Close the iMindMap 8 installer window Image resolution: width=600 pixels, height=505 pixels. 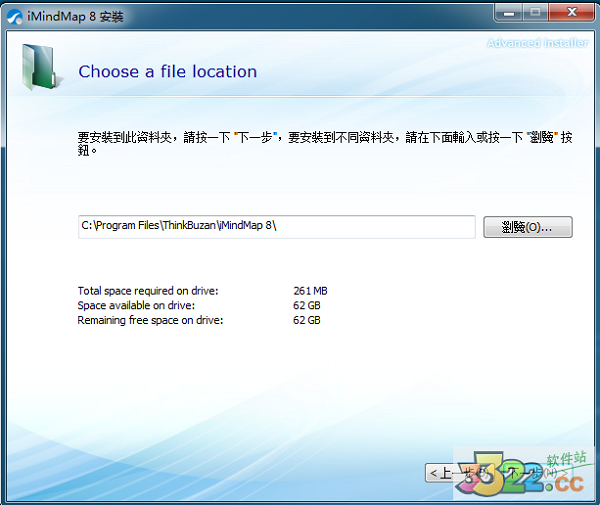(572, 13)
